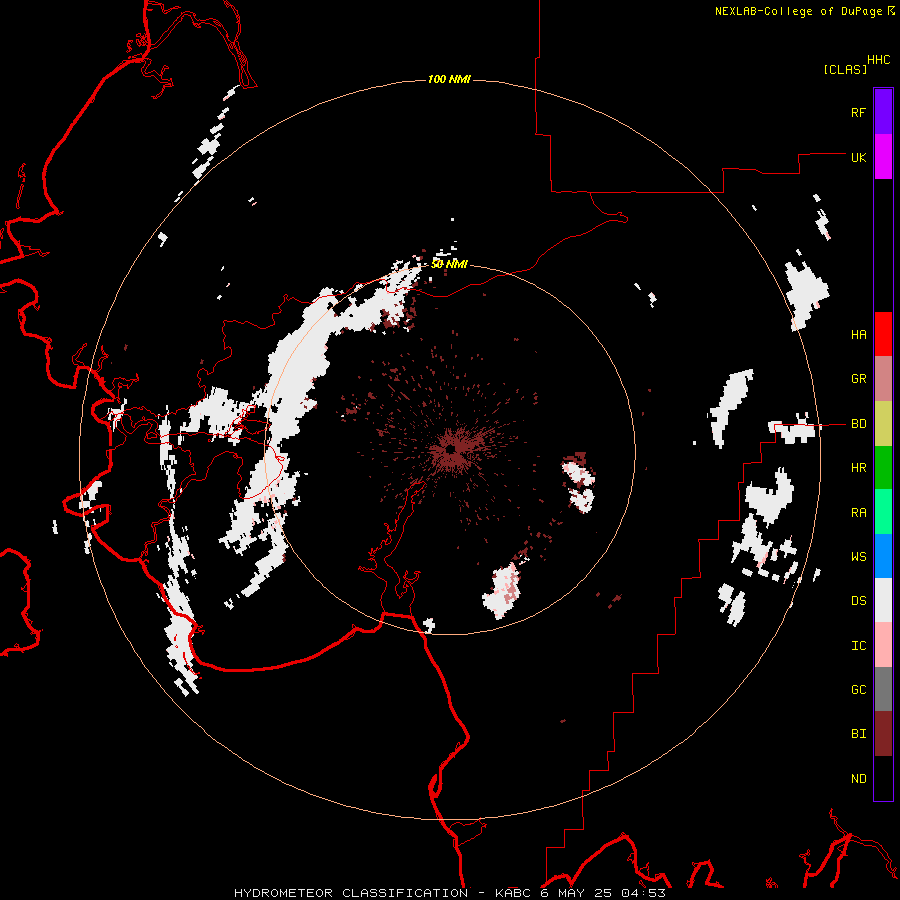The height and width of the screenshot is (900, 900).
Task: Click the HHC product code text
Action: pyautogui.click(x=879, y=60)
